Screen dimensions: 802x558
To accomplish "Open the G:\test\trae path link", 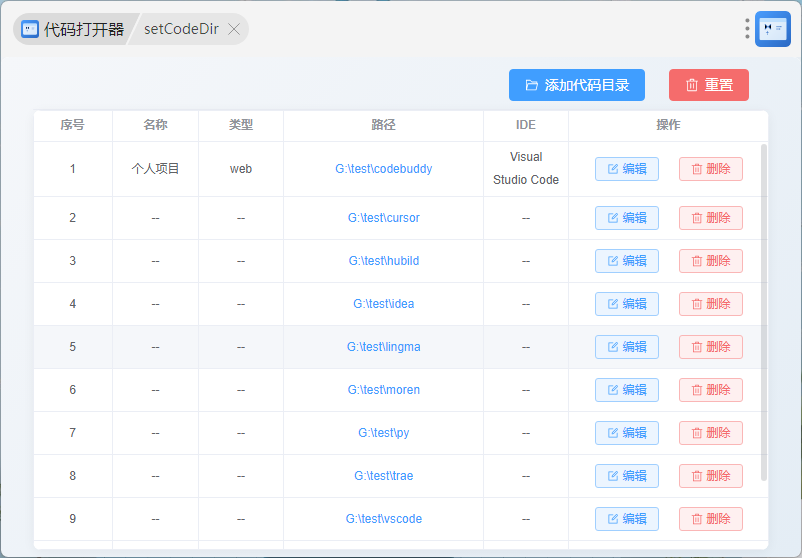I will [383, 476].
